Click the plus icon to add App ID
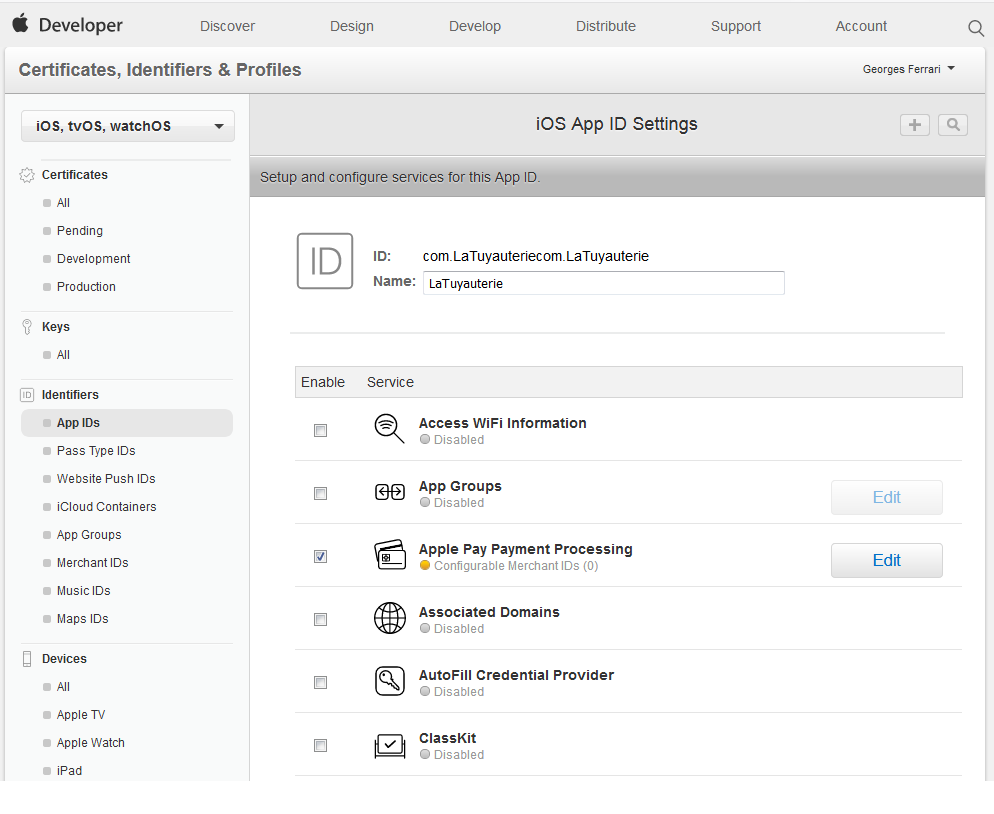Screen dimensions: 994x814 914,125
